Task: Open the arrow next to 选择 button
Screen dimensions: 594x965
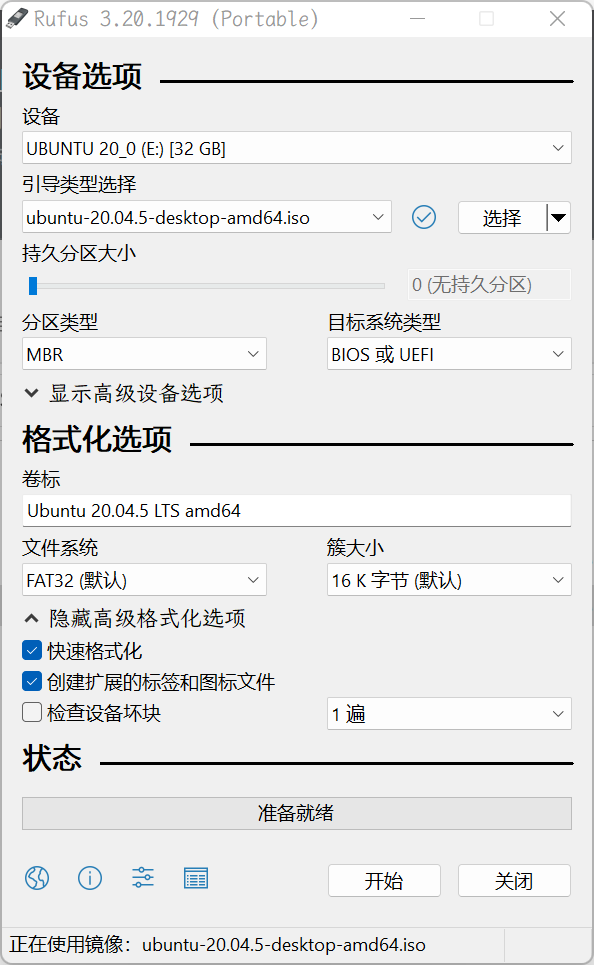Action: click(x=559, y=217)
